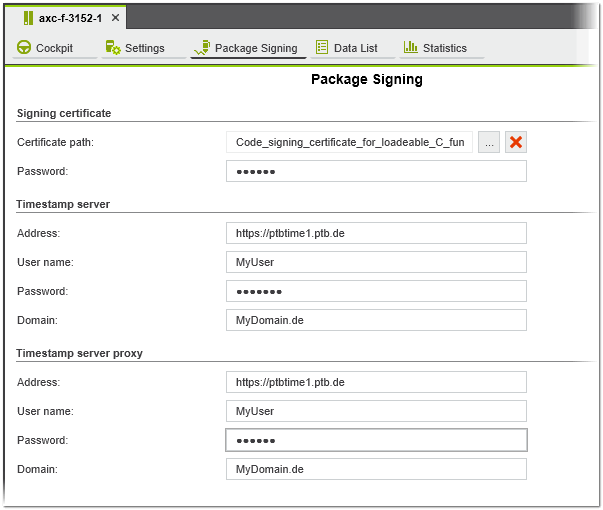Screen dimensions: 603x510
Task: Click the Cockpit steering wheel icon
Action: tap(24, 48)
